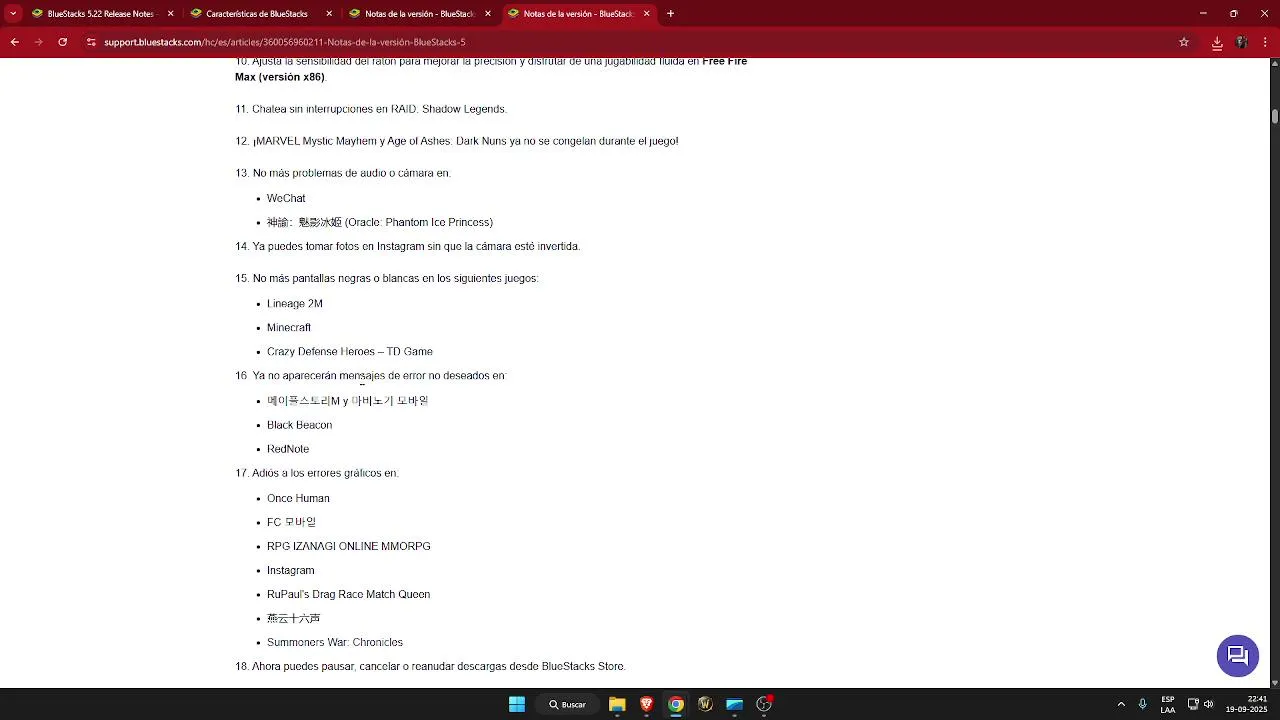Screen dimensions: 1280x720
Task: Click Instagram under graphic errors list
Action: point(291,570)
